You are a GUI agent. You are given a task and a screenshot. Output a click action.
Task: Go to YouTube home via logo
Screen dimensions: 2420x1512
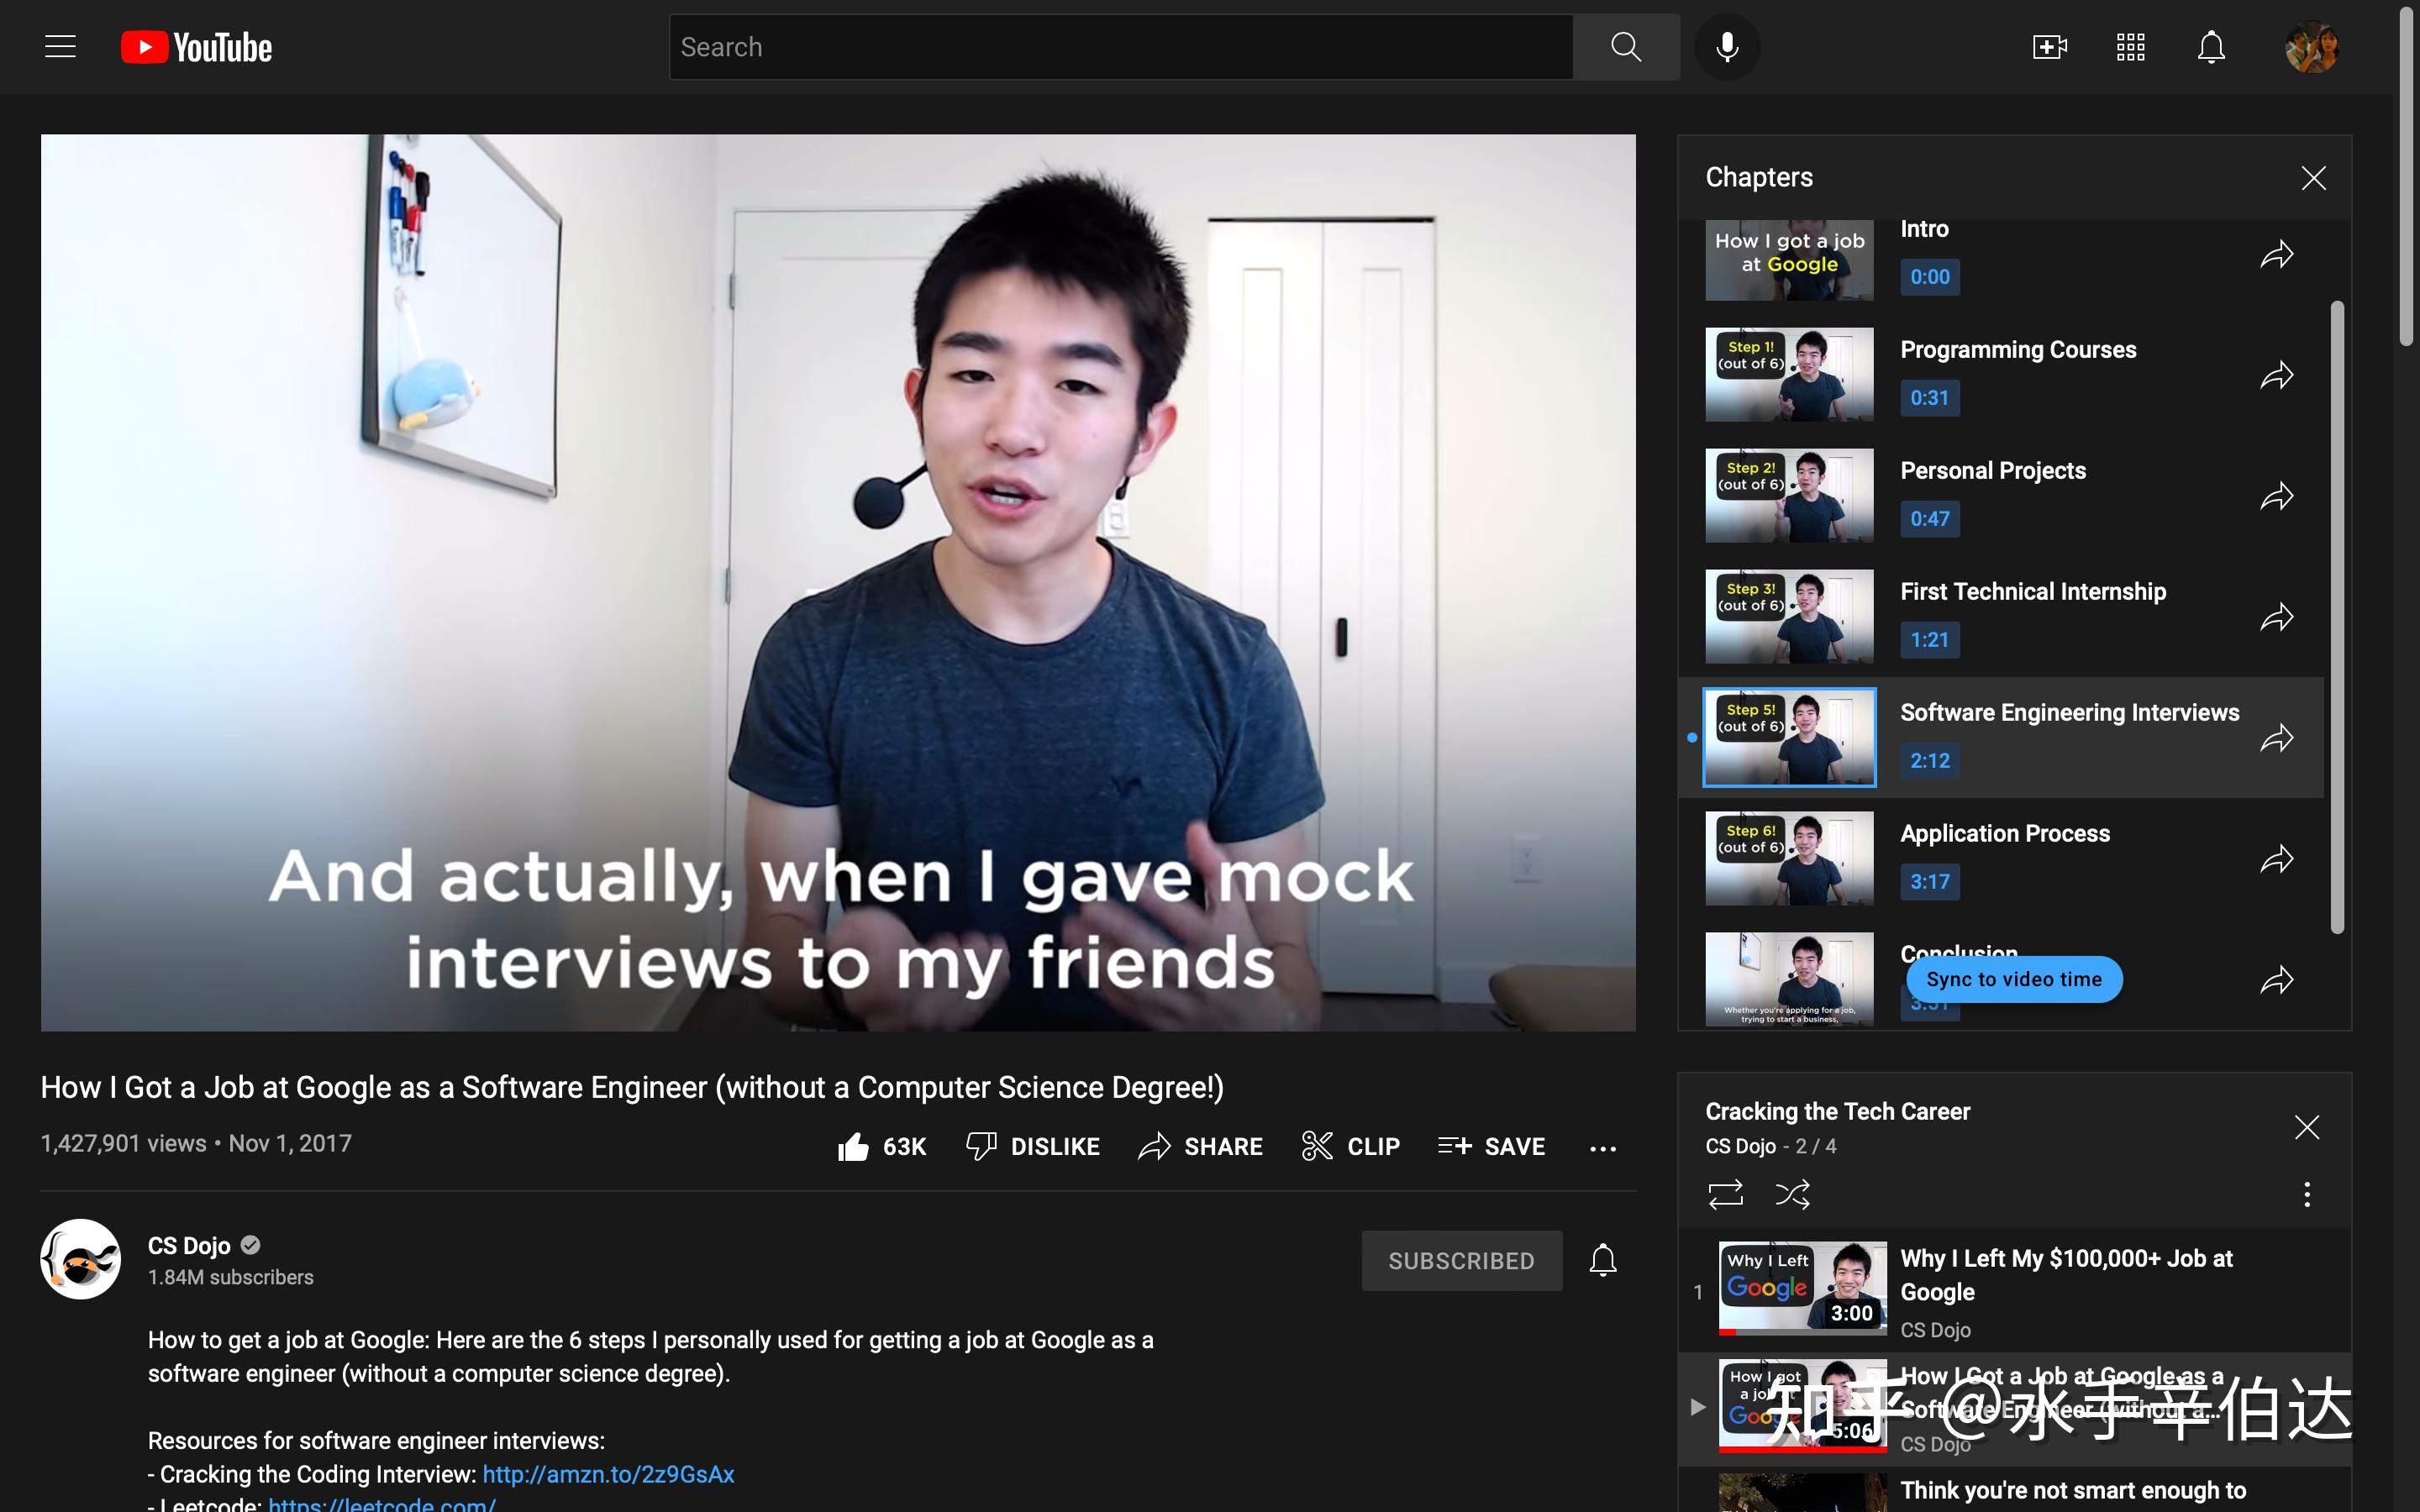[197, 47]
